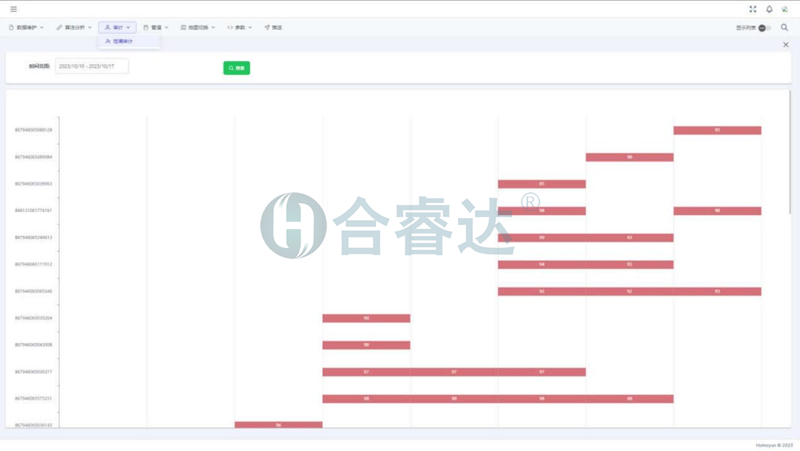This screenshot has width=800, height=451.
Task: Click the time range date field
Action: (92, 66)
